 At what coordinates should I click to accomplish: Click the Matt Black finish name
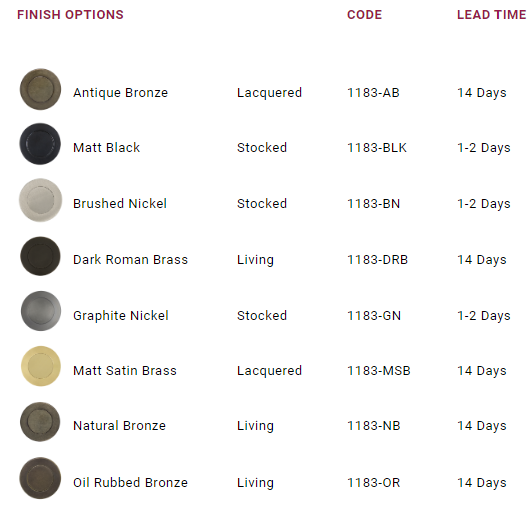pos(107,148)
